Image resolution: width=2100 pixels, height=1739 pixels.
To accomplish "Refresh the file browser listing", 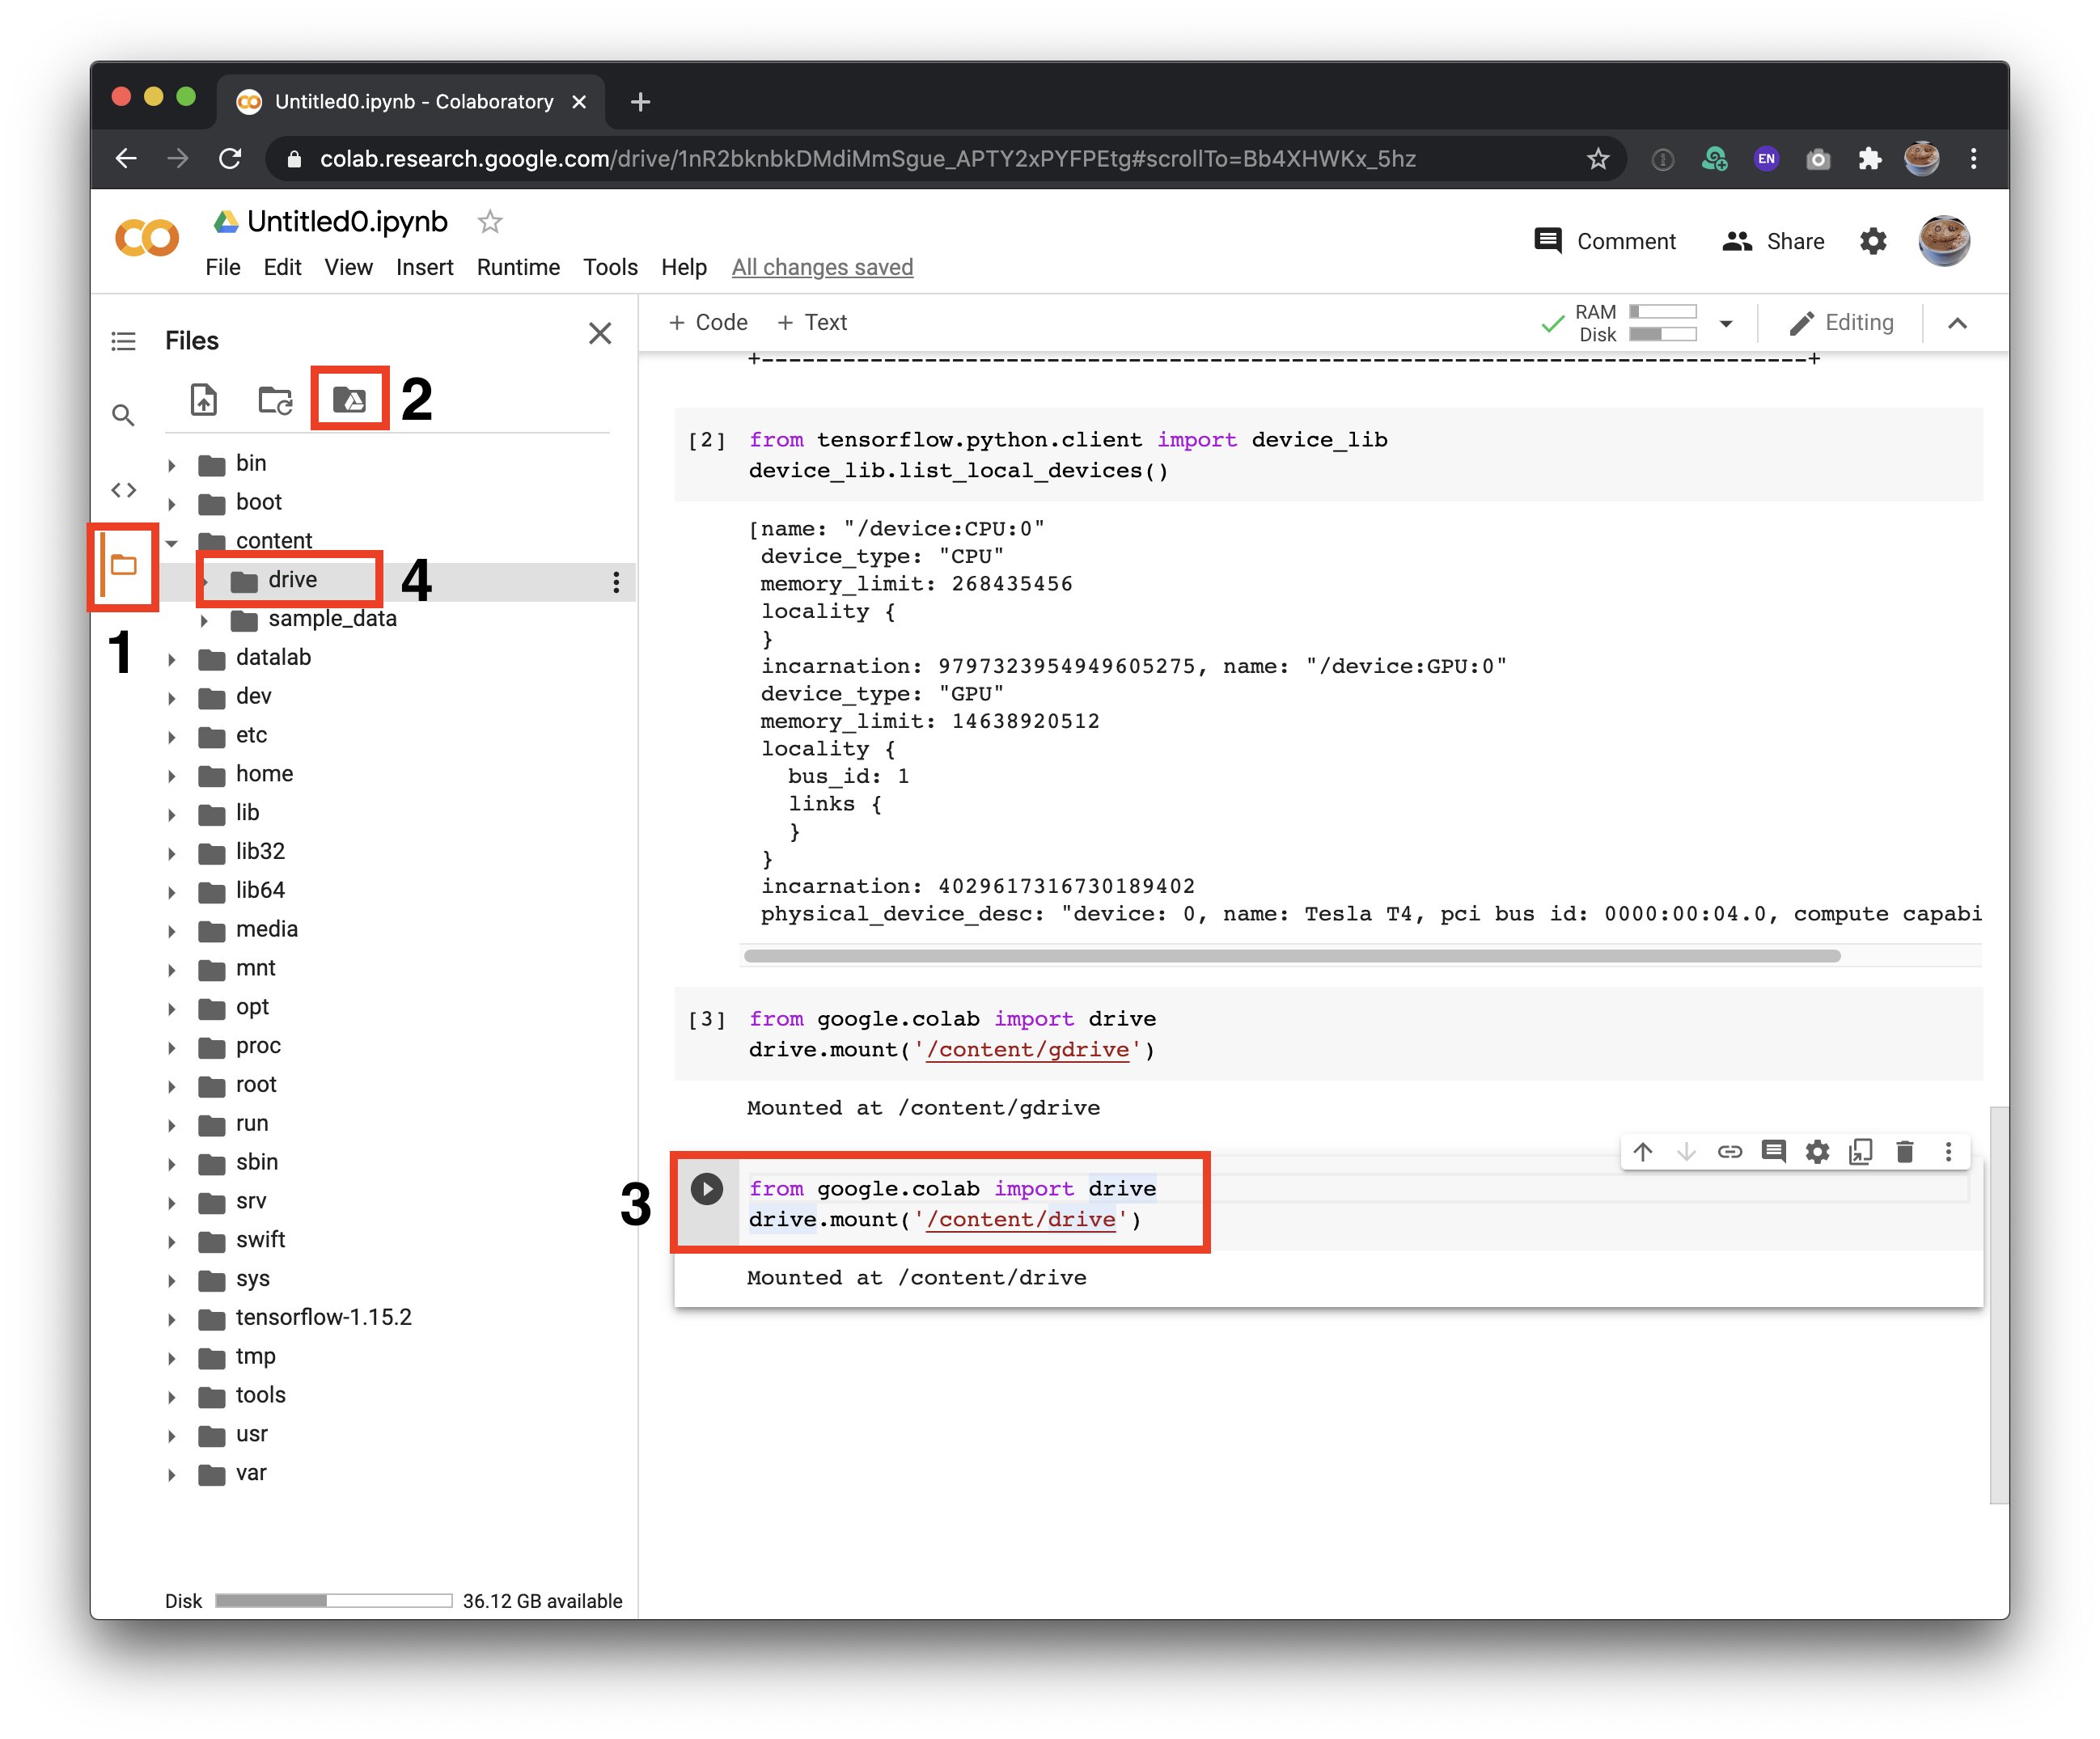I will point(275,400).
